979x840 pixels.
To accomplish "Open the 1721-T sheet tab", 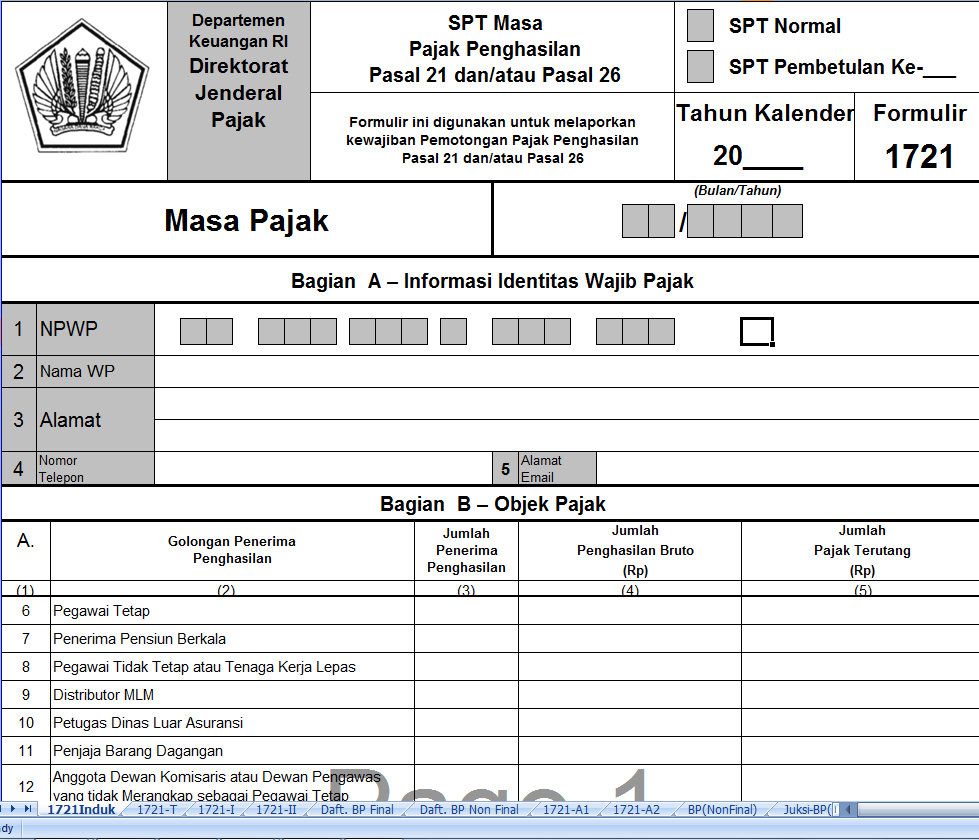I will click(157, 809).
